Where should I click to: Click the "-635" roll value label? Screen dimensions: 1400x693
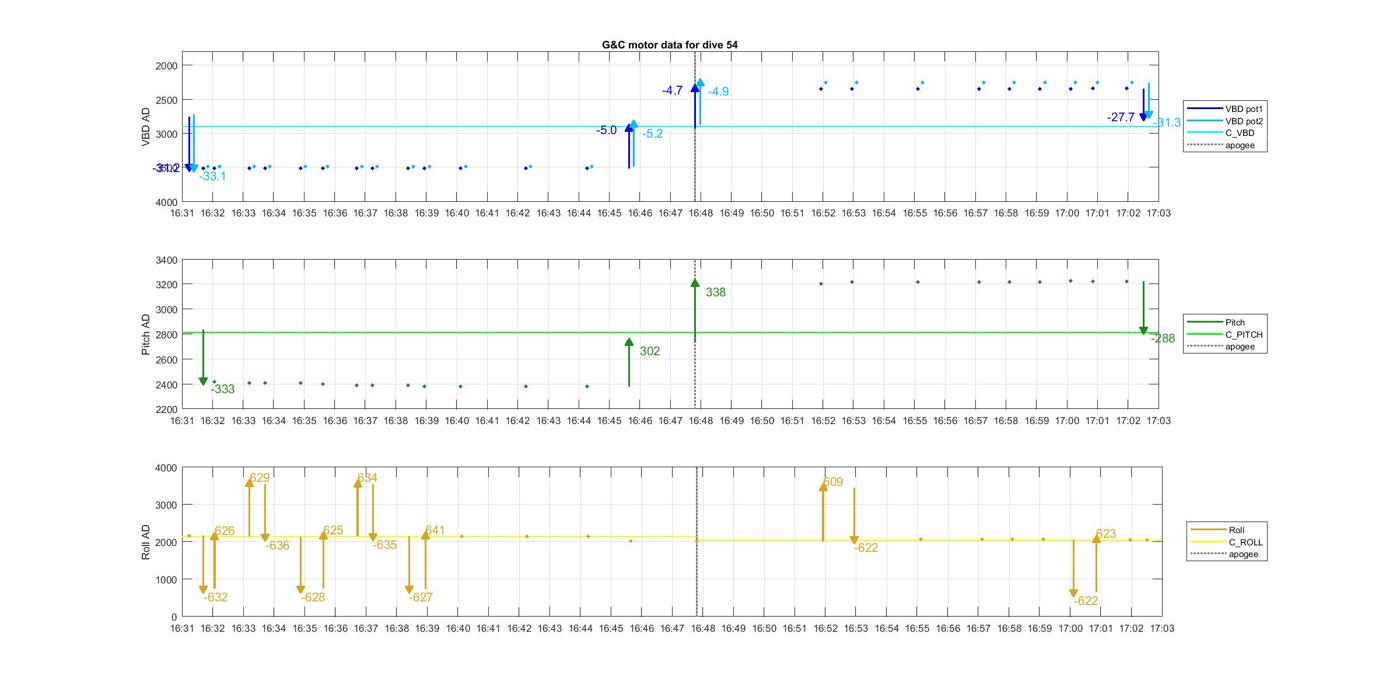point(385,545)
